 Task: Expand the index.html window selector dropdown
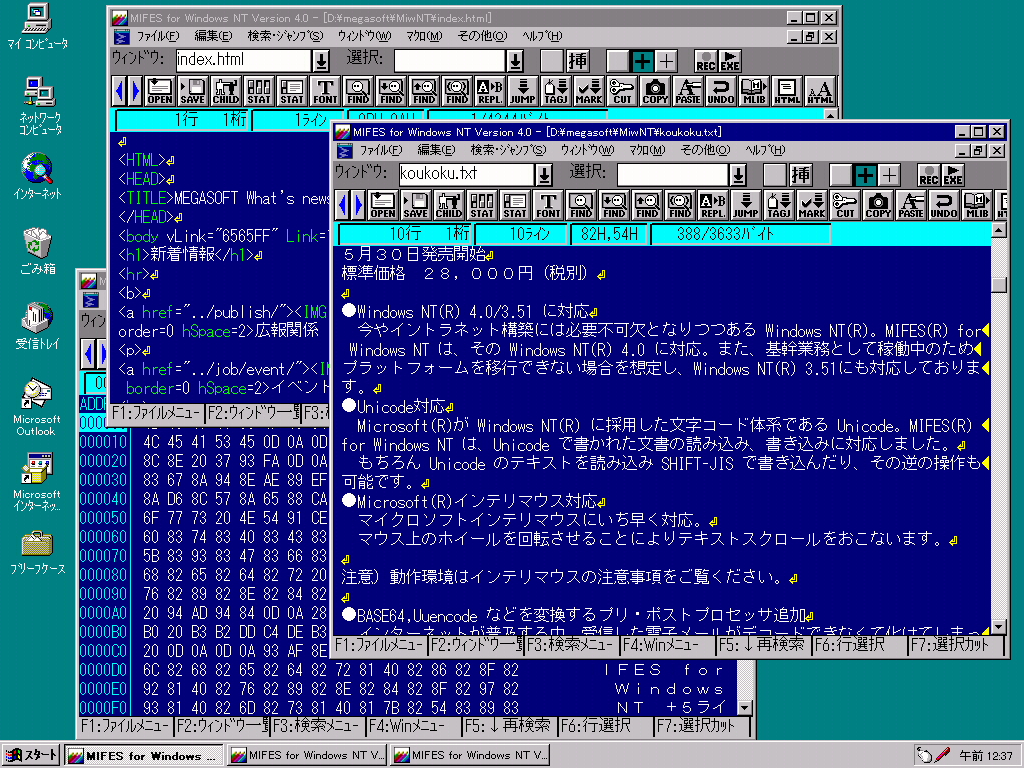[x=321, y=61]
